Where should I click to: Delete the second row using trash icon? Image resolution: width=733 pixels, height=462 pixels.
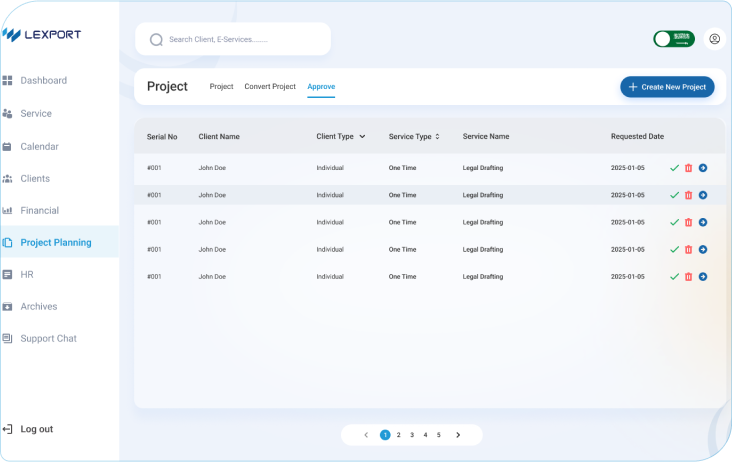point(688,195)
